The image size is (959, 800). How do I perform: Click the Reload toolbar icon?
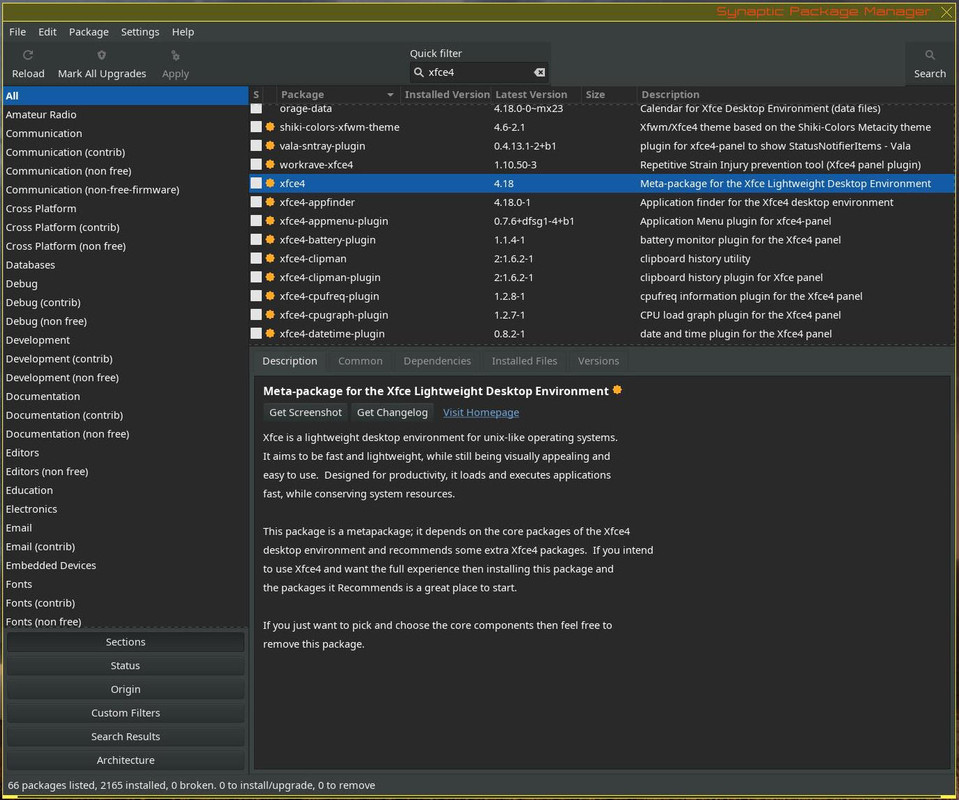pyautogui.click(x=28, y=55)
